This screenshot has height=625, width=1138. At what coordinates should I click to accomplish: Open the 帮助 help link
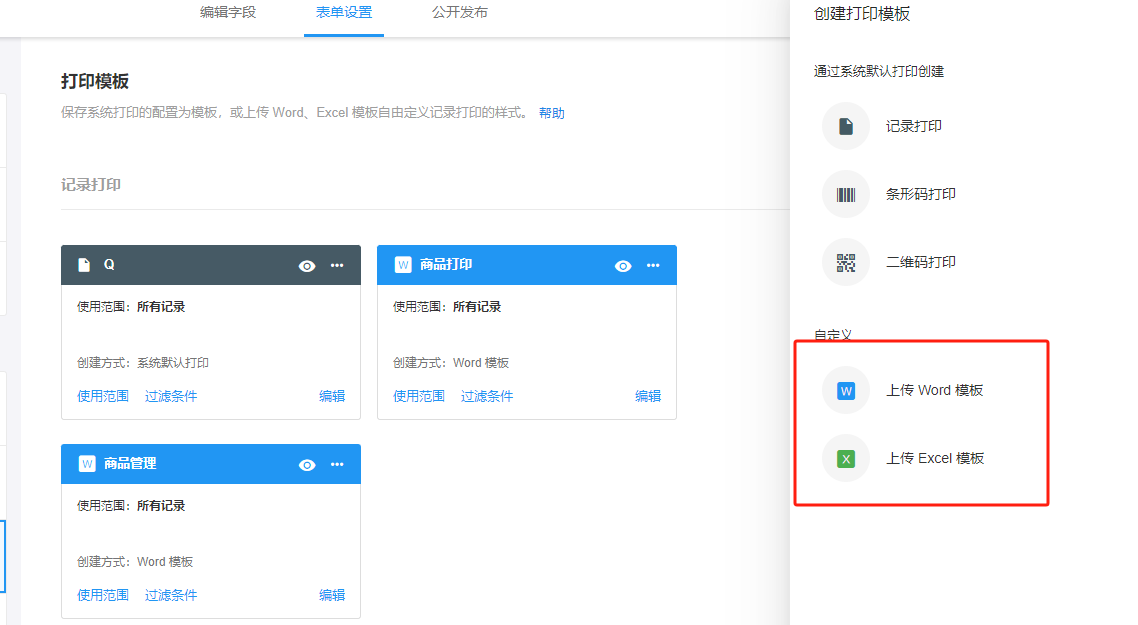552,114
